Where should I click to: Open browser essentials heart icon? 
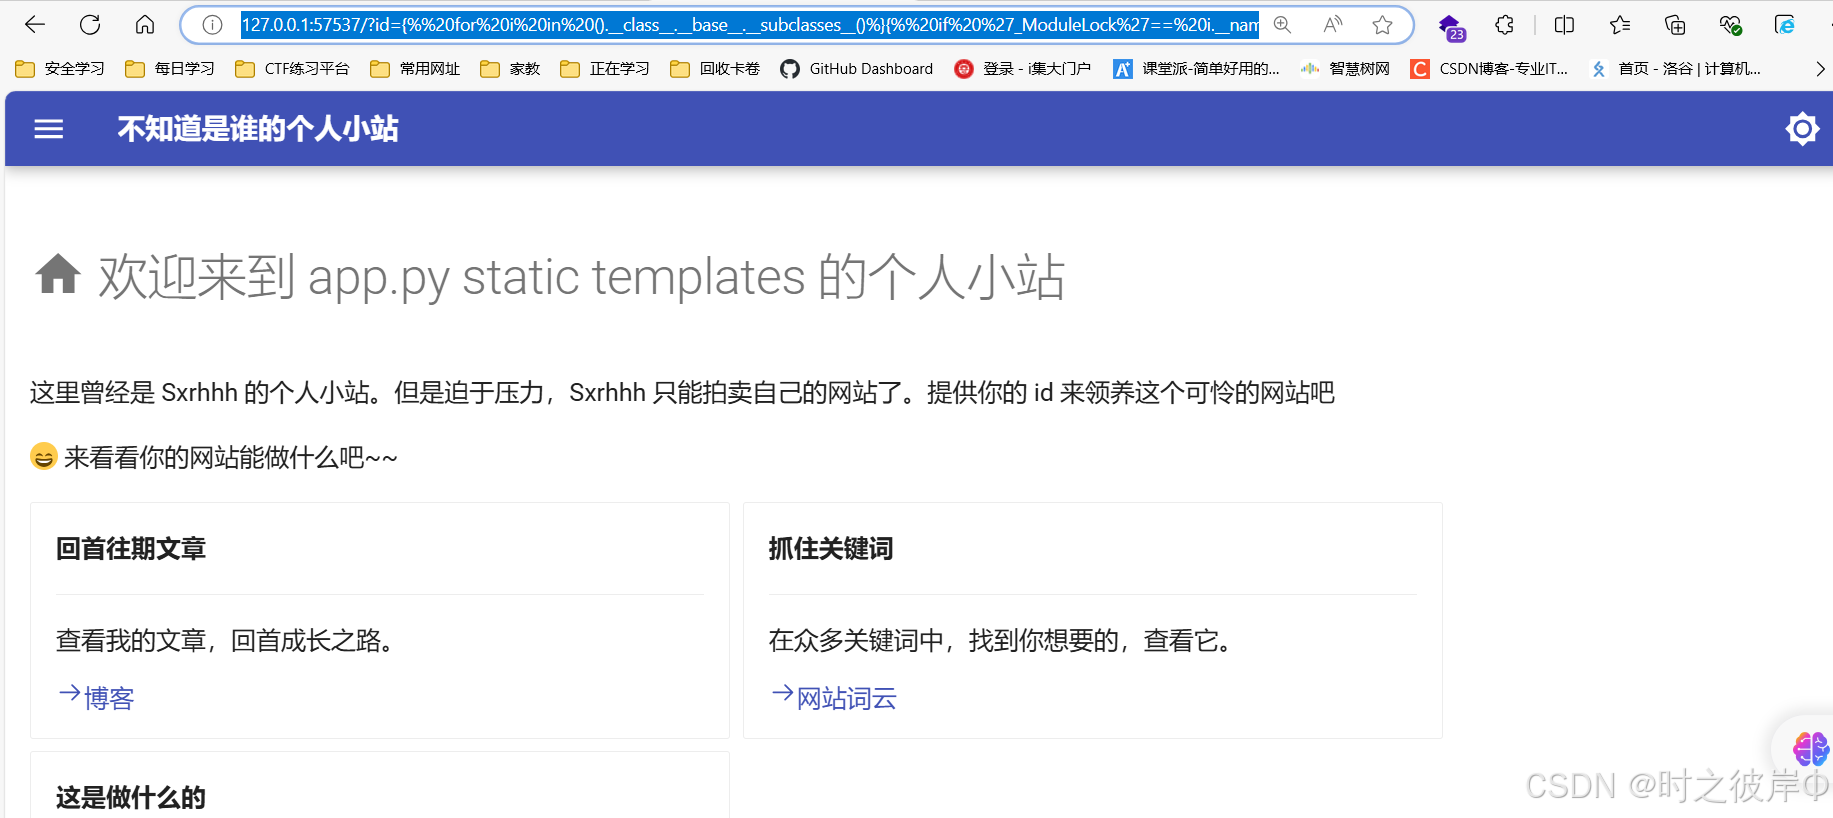(1730, 25)
